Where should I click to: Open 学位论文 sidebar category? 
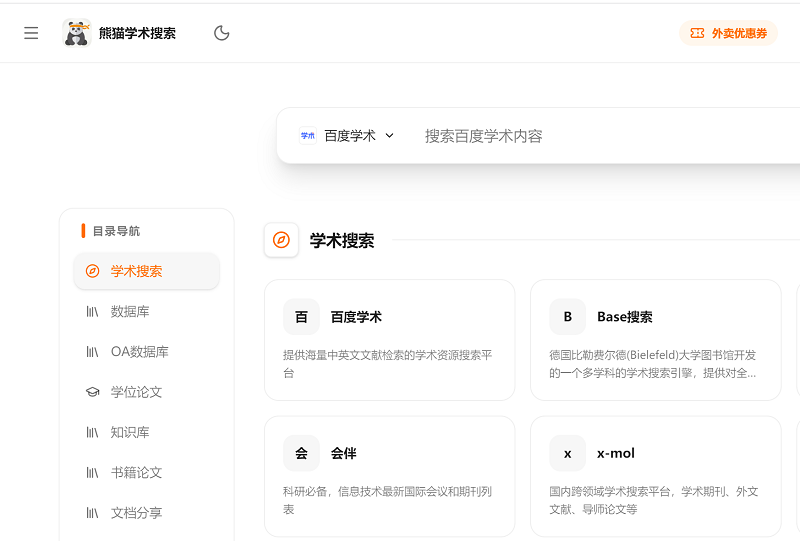pyautogui.click(x=146, y=392)
